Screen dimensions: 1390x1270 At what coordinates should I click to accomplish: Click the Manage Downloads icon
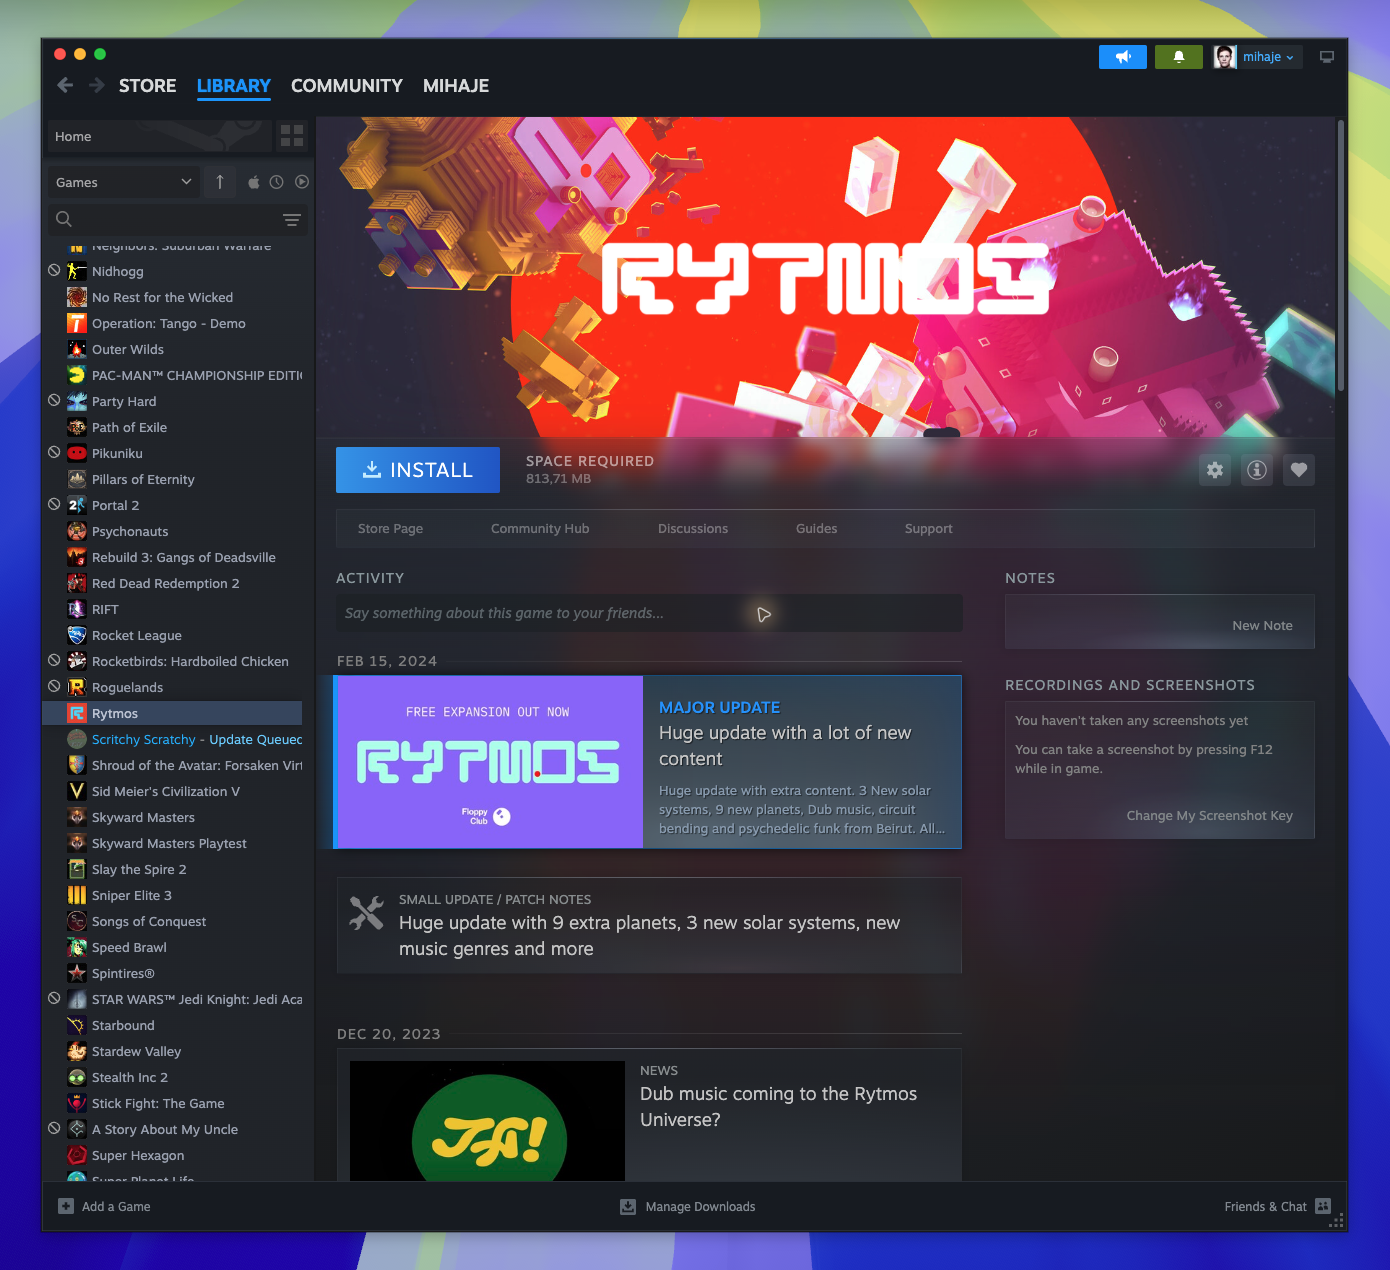[628, 1206]
